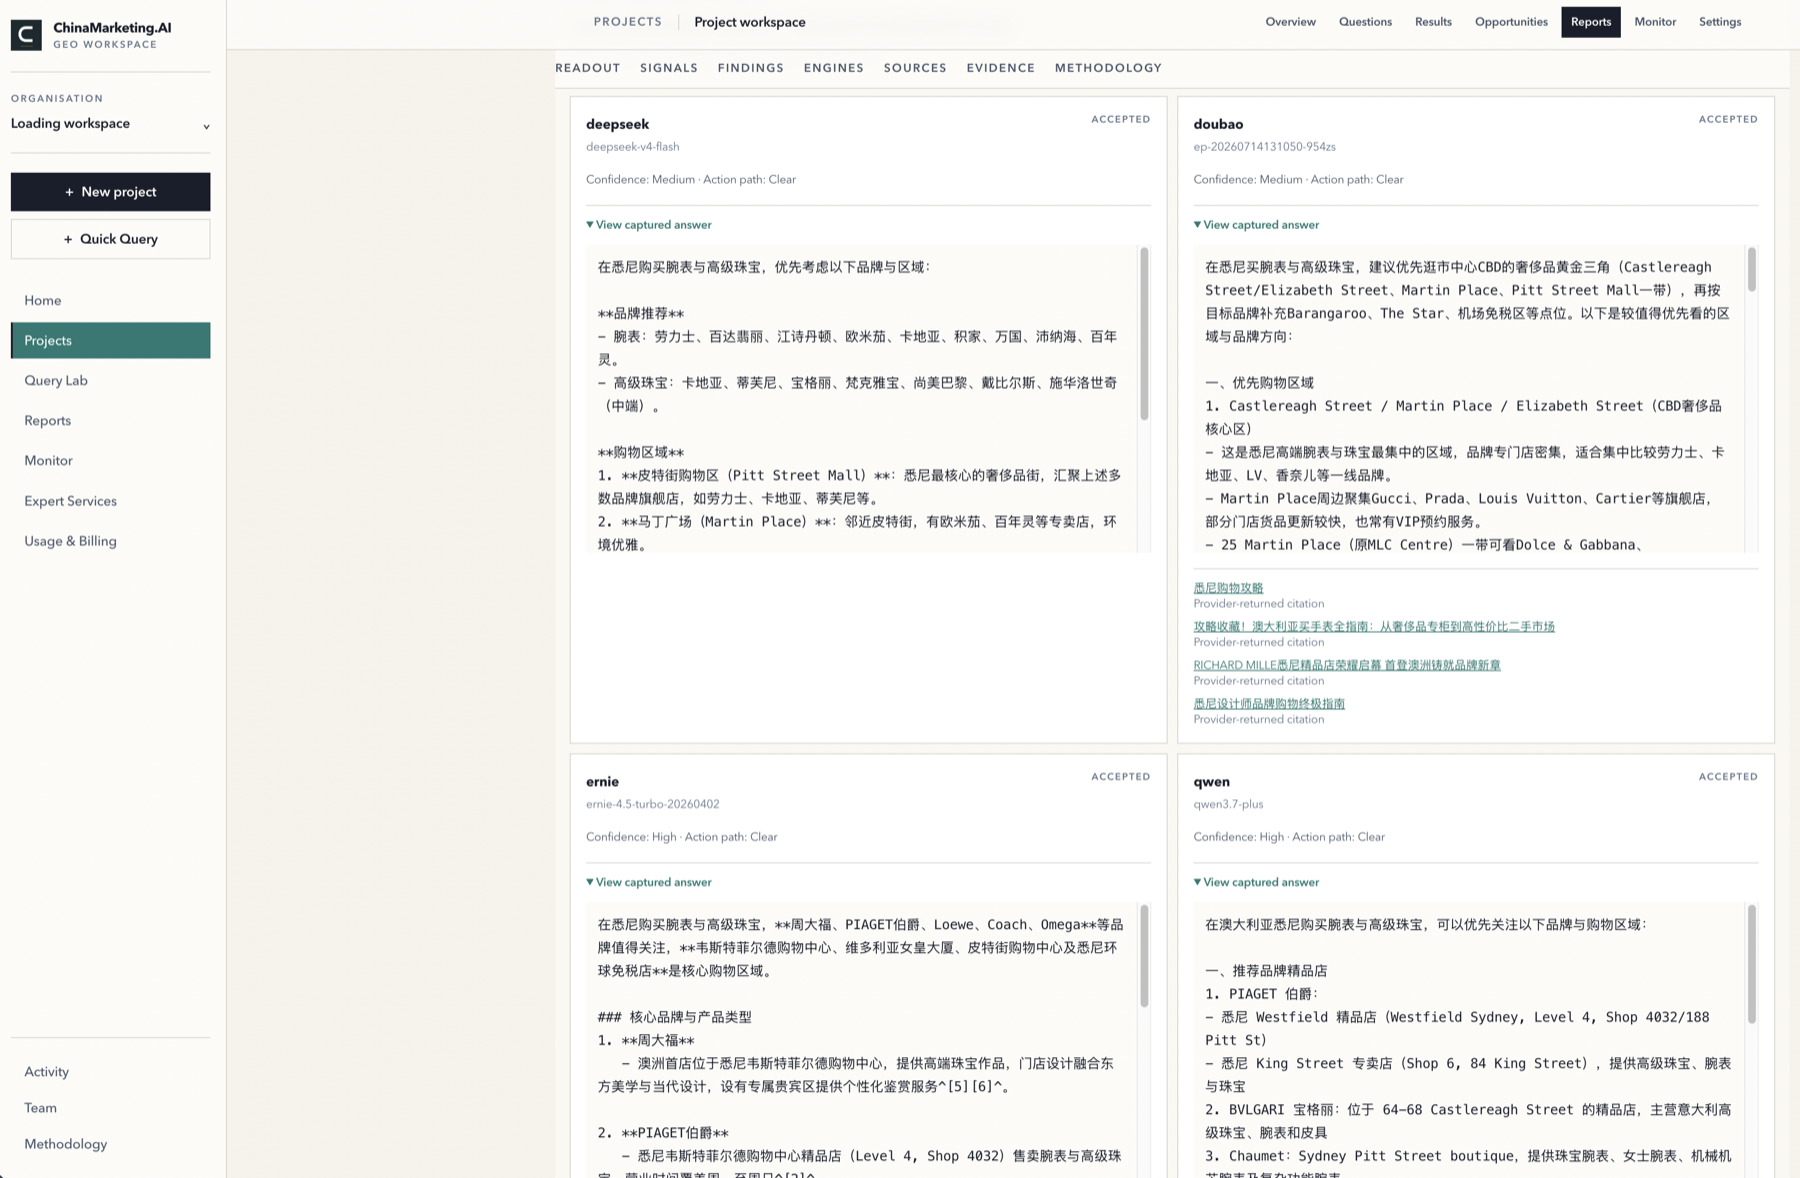Select the Reports top tab
Viewport: 1800px width, 1178px height.
tap(1590, 22)
